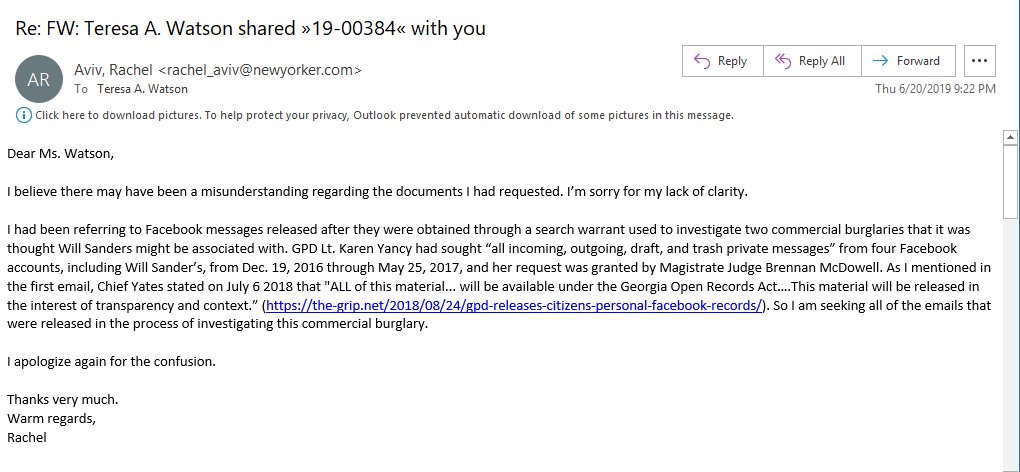
Task: Click the "I apologize again" sentence
Action: click(x=110, y=361)
